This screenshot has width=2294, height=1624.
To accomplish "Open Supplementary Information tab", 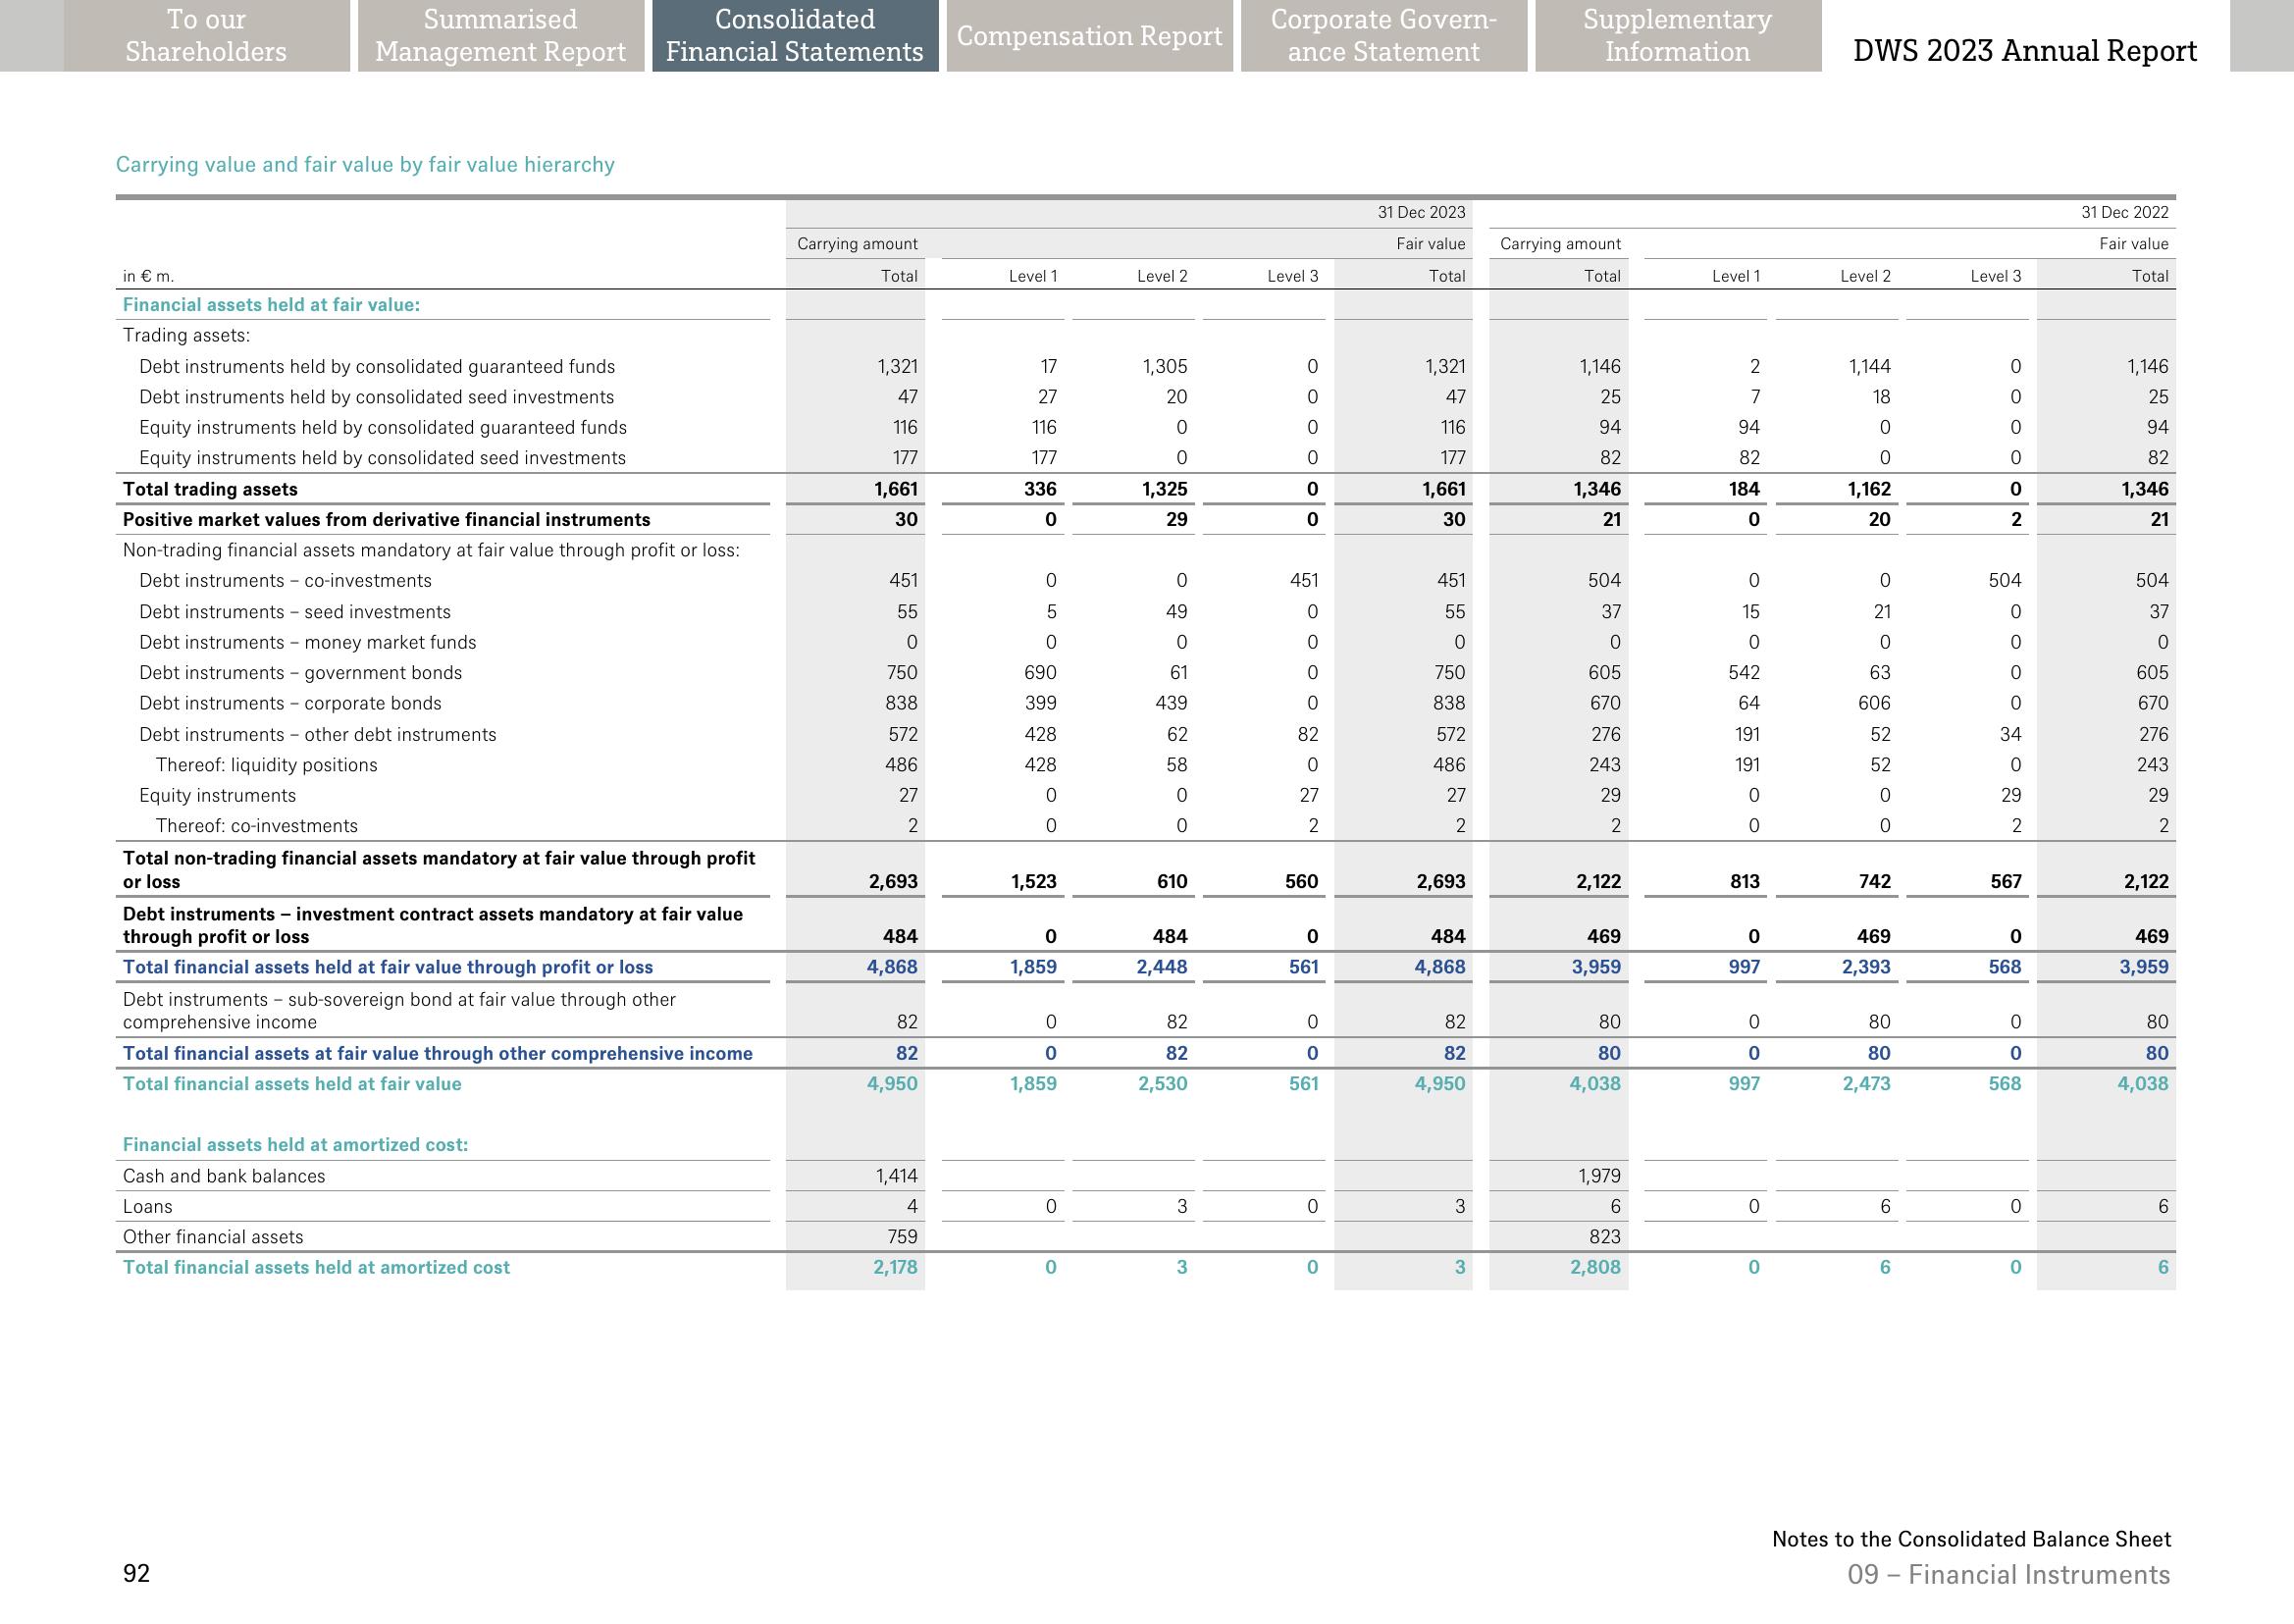I will point(1677,36).
